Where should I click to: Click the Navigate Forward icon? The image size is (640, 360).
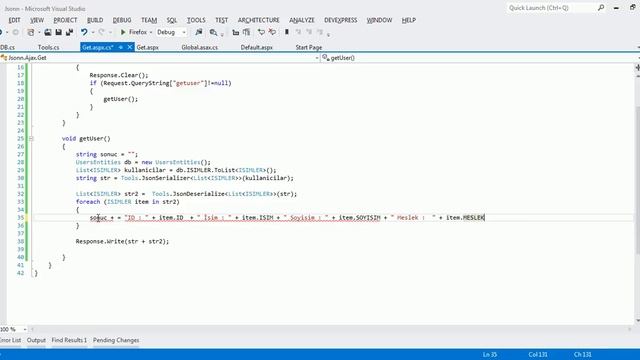pos(16,32)
